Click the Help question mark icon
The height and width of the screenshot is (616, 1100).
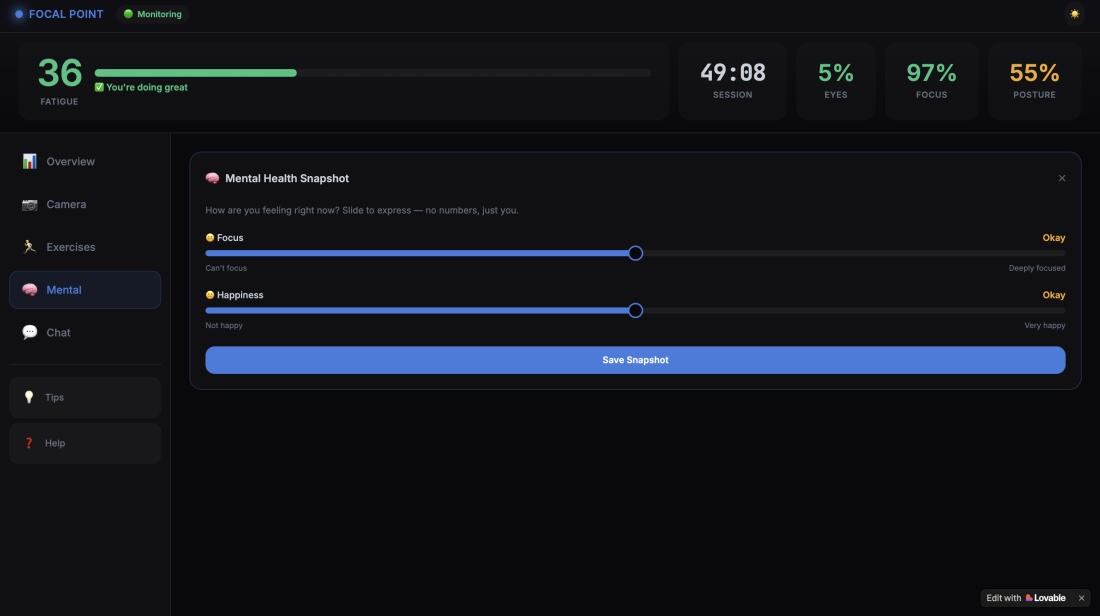point(29,443)
